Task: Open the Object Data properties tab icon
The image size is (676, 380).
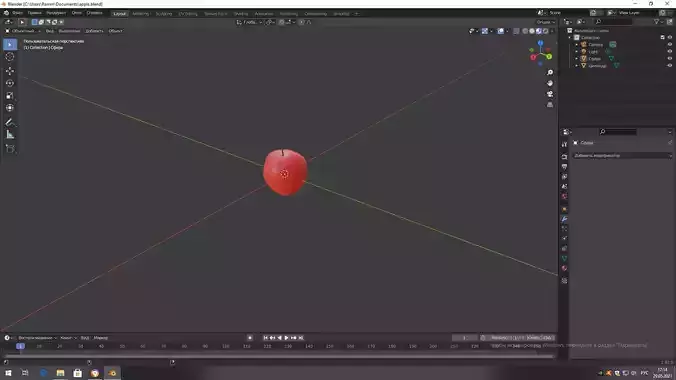Action: pyautogui.click(x=564, y=258)
